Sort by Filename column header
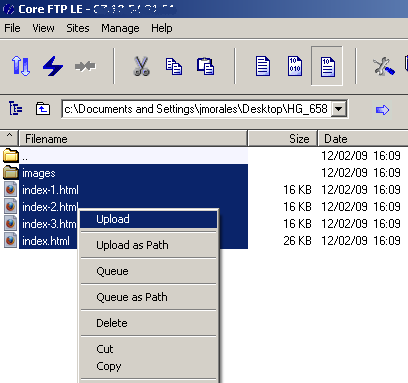 133,139
